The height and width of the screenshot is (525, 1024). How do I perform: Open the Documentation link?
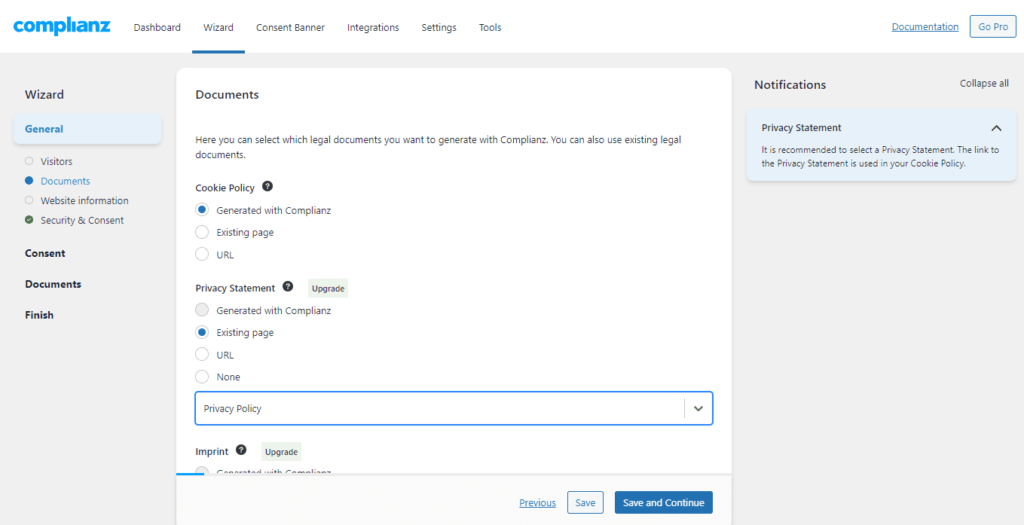click(925, 27)
